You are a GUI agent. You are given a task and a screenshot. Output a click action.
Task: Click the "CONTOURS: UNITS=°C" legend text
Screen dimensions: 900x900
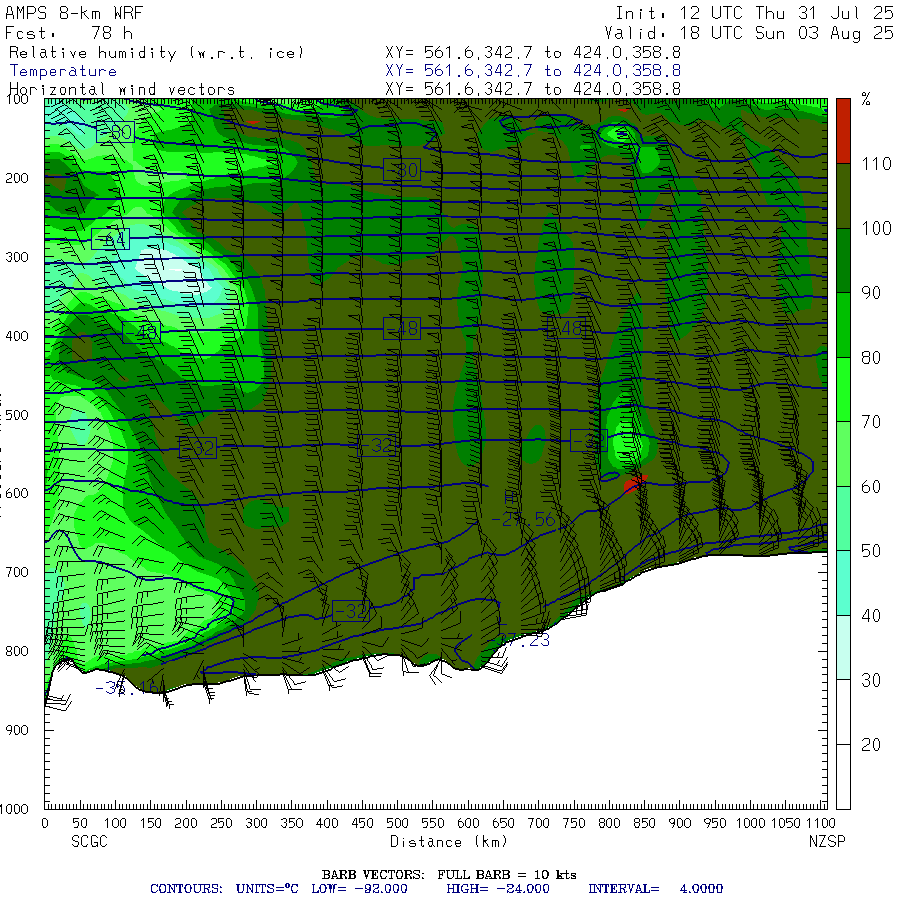(x=224, y=889)
